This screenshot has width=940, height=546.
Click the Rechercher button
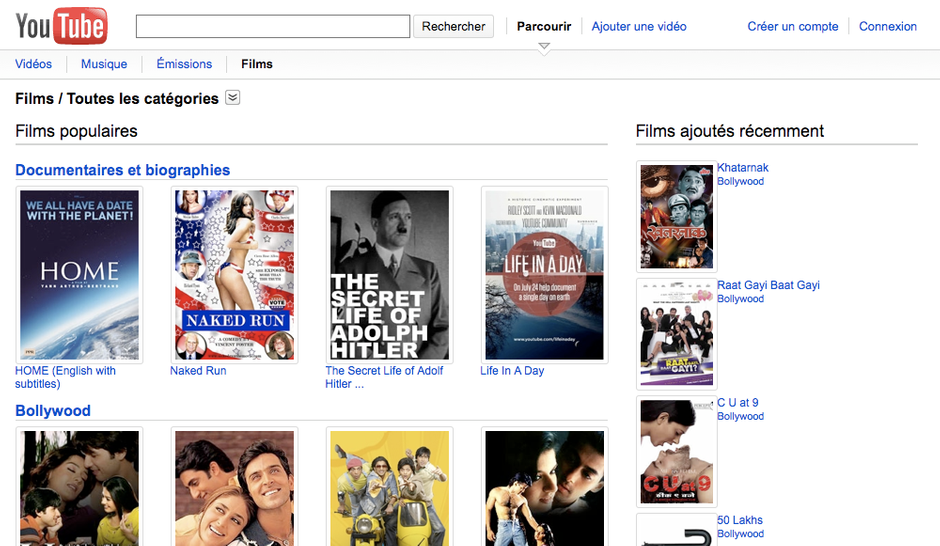[453, 26]
